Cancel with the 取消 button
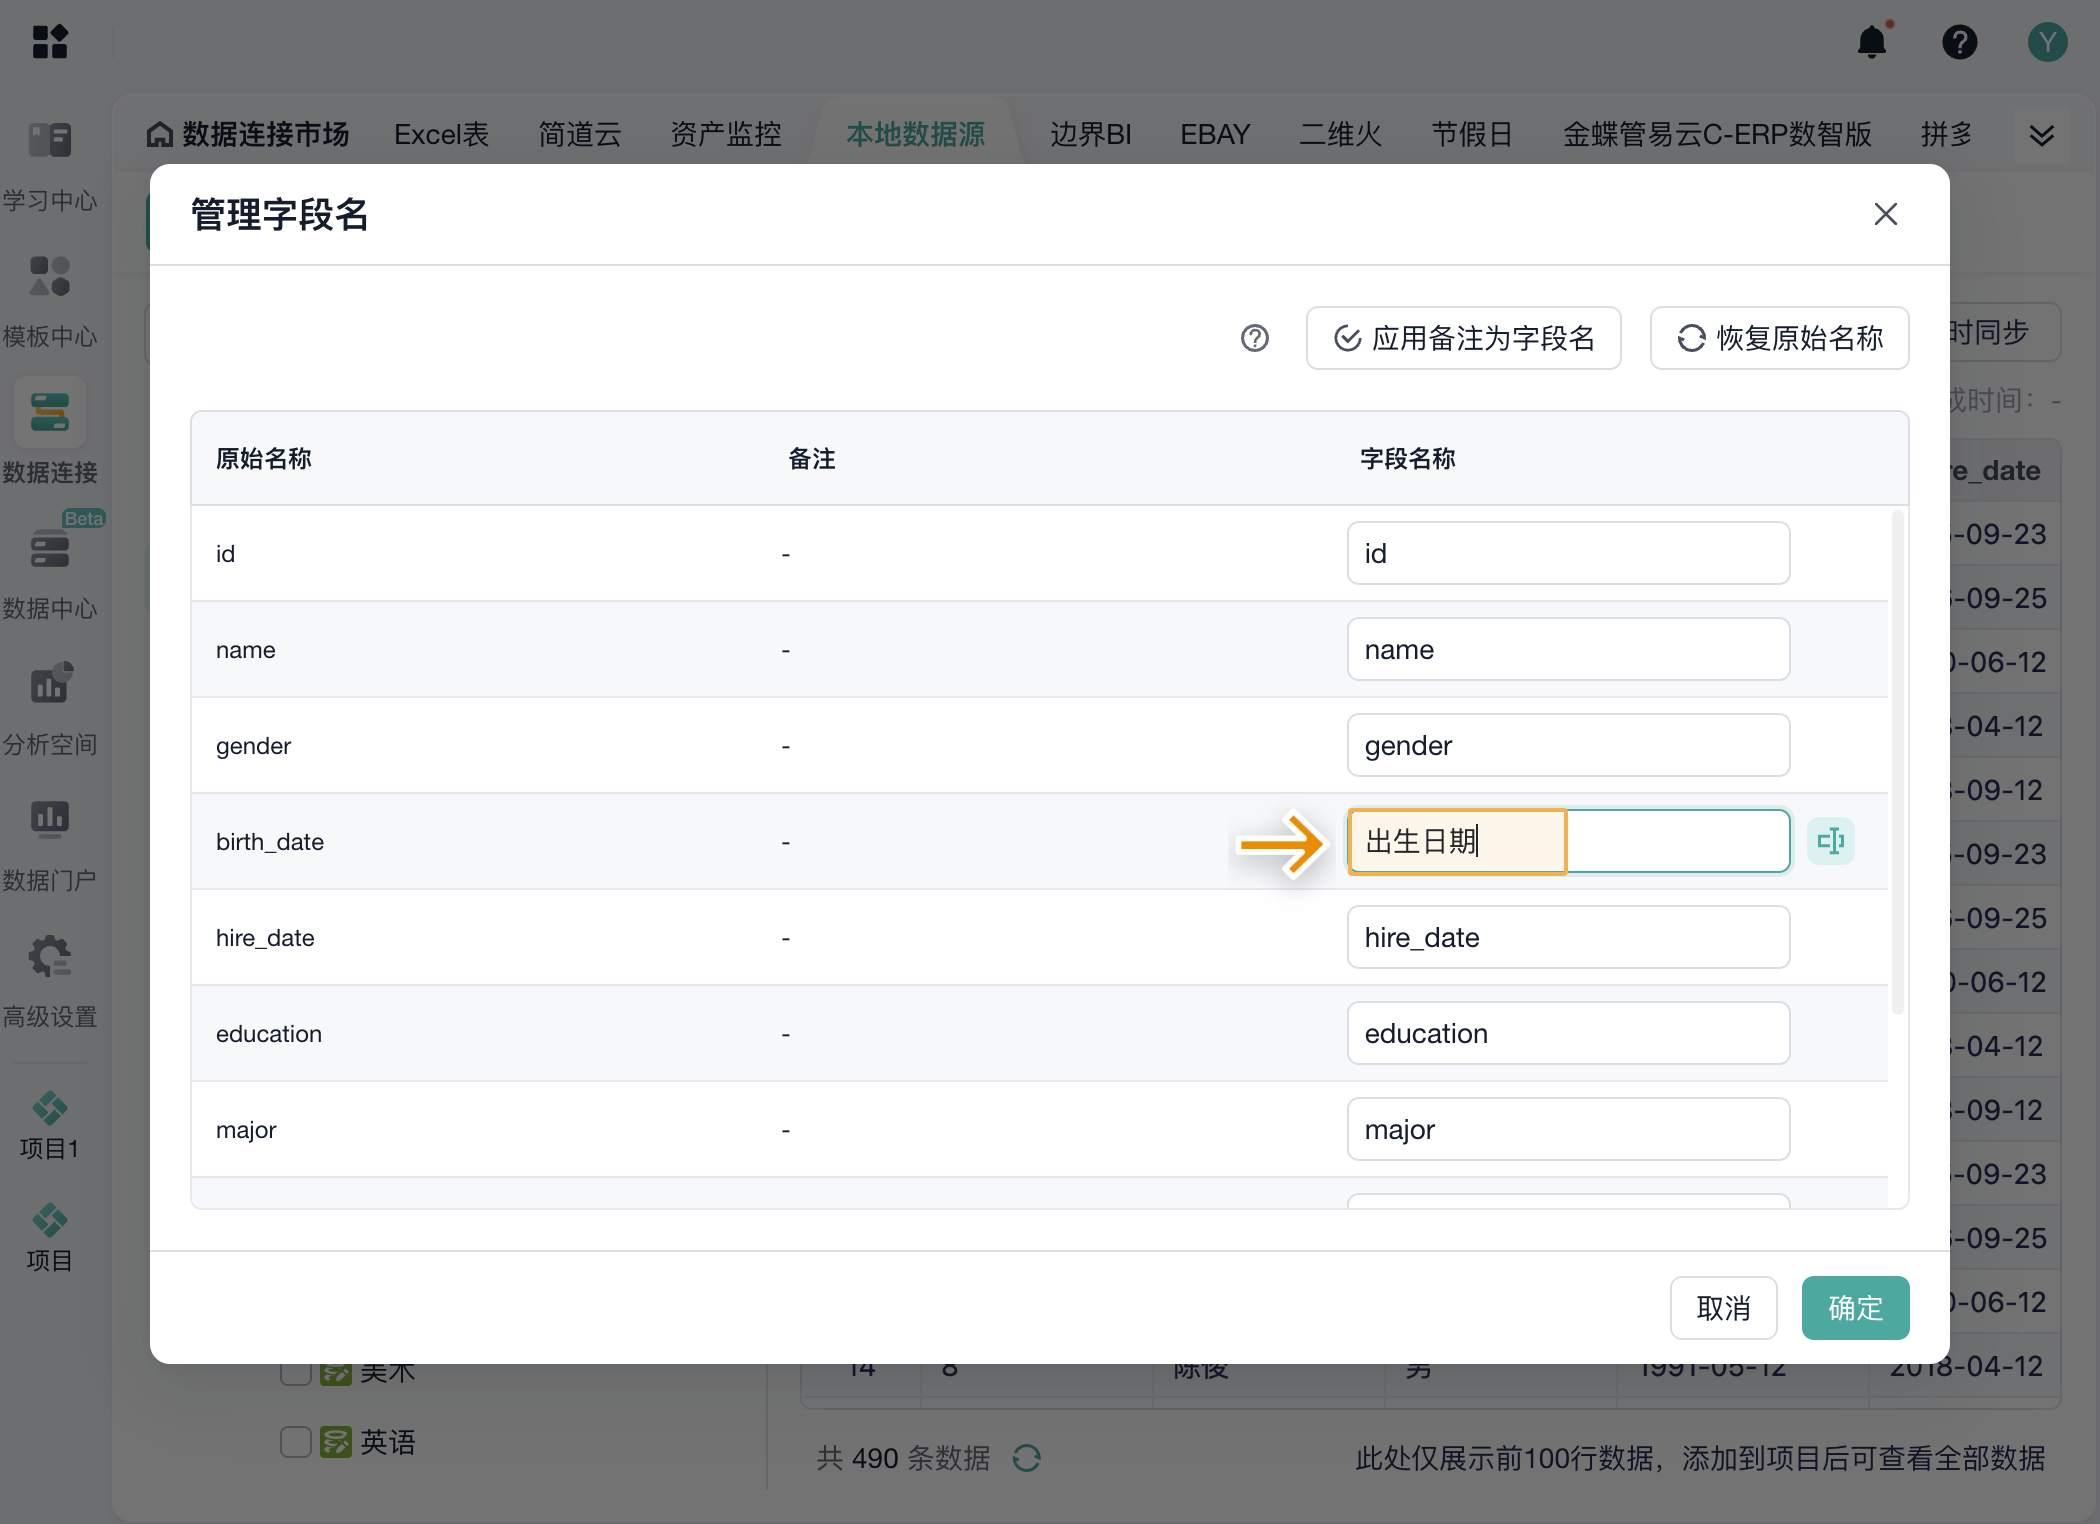The image size is (2100, 1524). (x=1724, y=1308)
